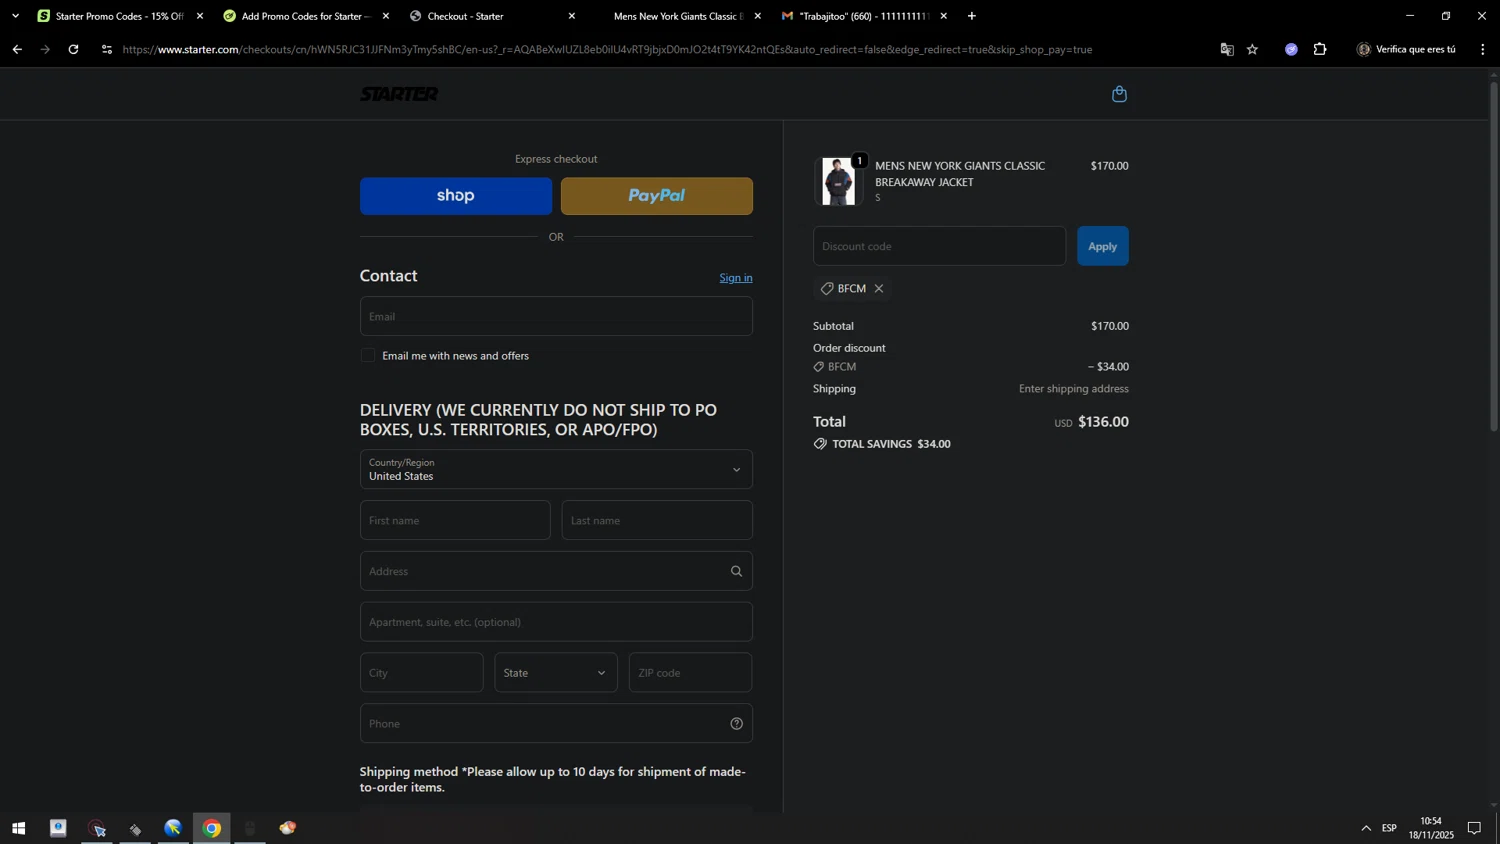Image resolution: width=1500 pixels, height=844 pixels.
Task: Open Google Chrome from the taskbar
Action: pyautogui.click(x=212, y=828)
